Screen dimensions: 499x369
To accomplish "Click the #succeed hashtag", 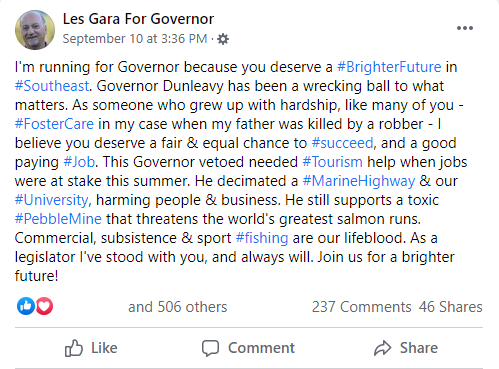I will tap(342, 143).
